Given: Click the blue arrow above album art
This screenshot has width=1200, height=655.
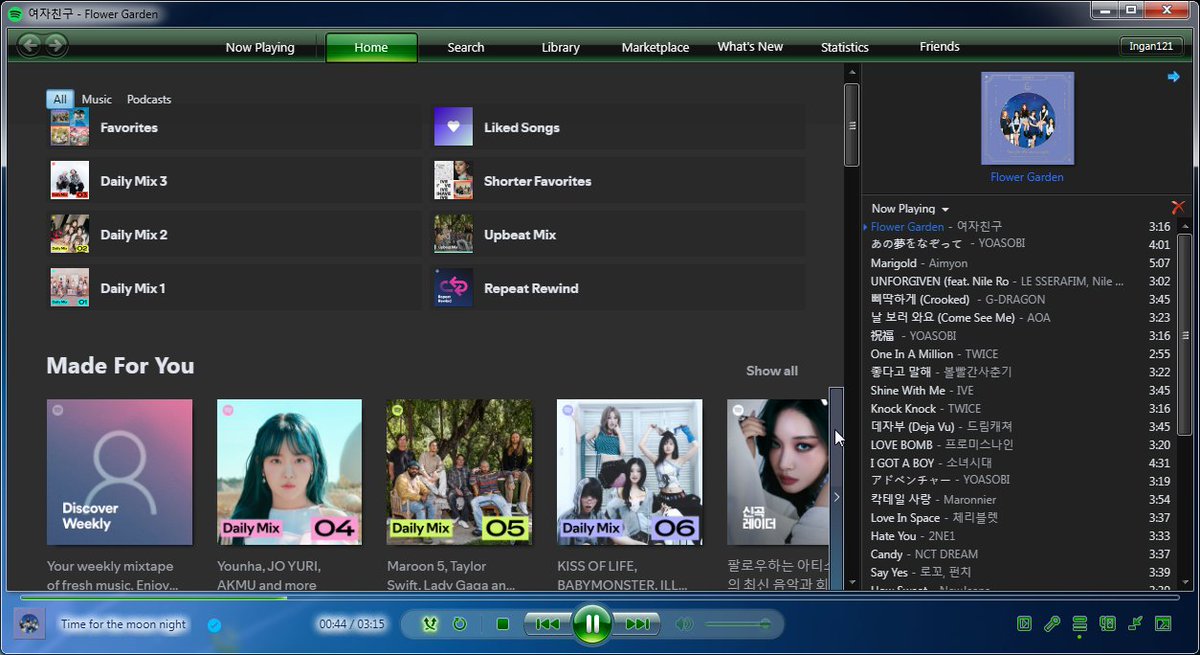Looking at the screenshot, I should pyautogui.click(x=1174, y=77).
